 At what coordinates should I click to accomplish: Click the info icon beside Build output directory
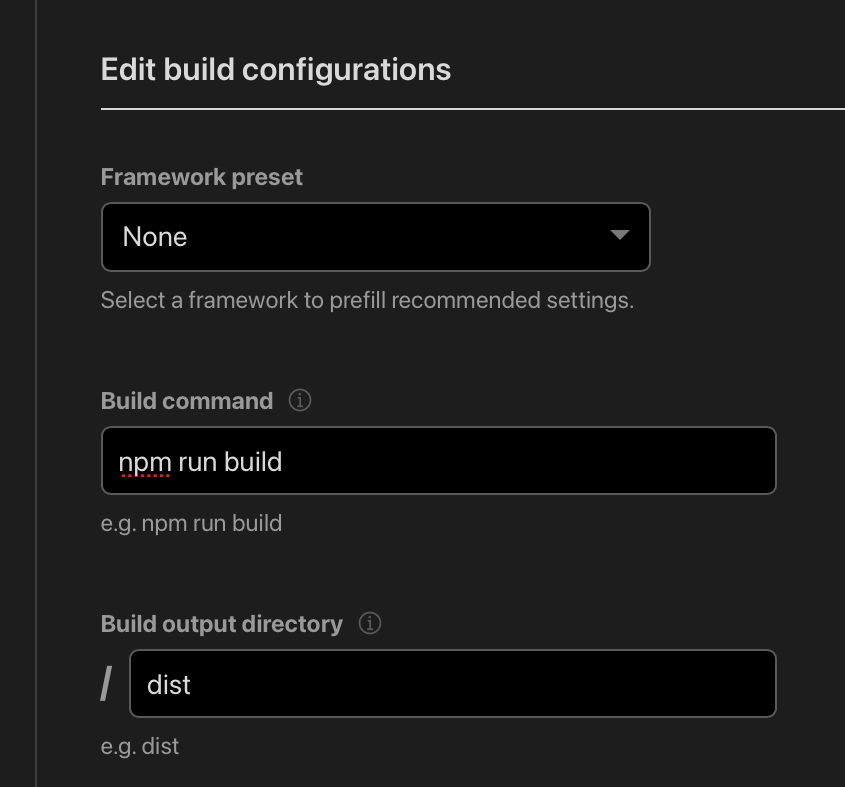(370, 624)
